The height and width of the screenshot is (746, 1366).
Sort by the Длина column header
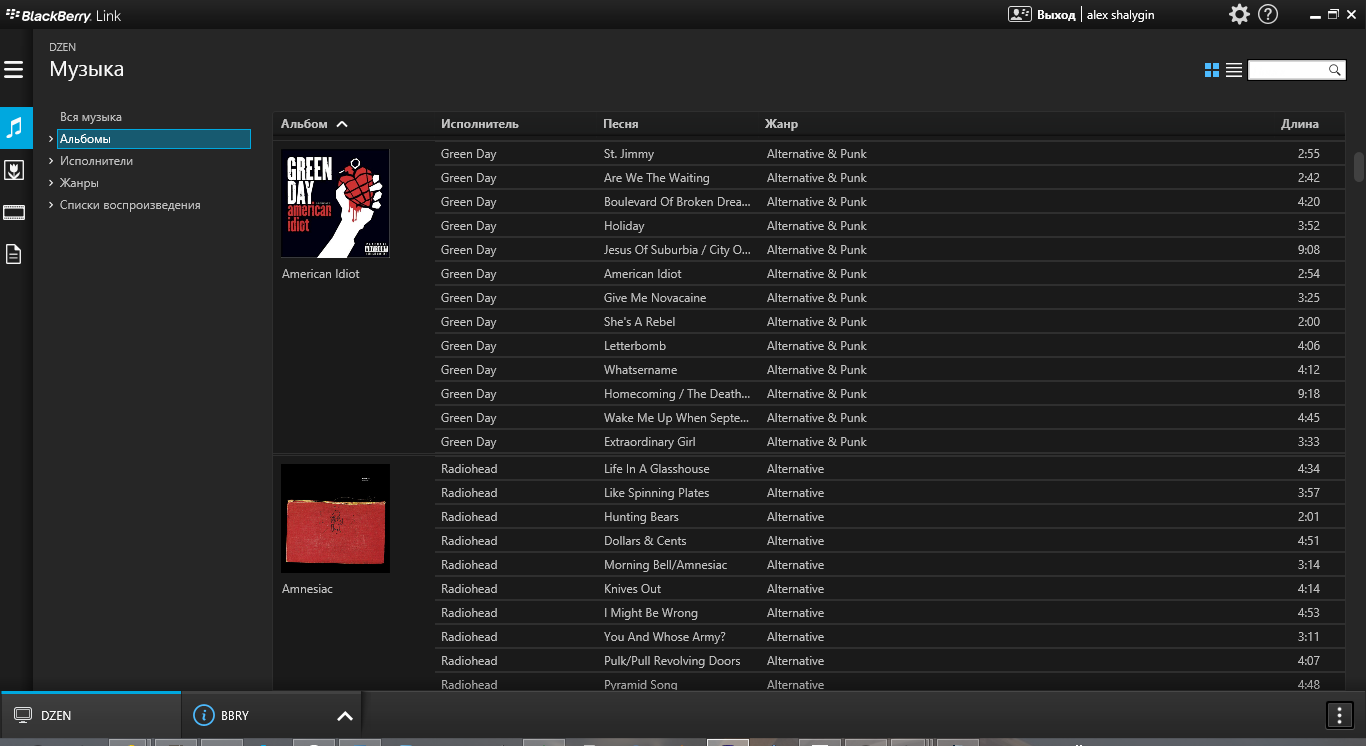1300,124
